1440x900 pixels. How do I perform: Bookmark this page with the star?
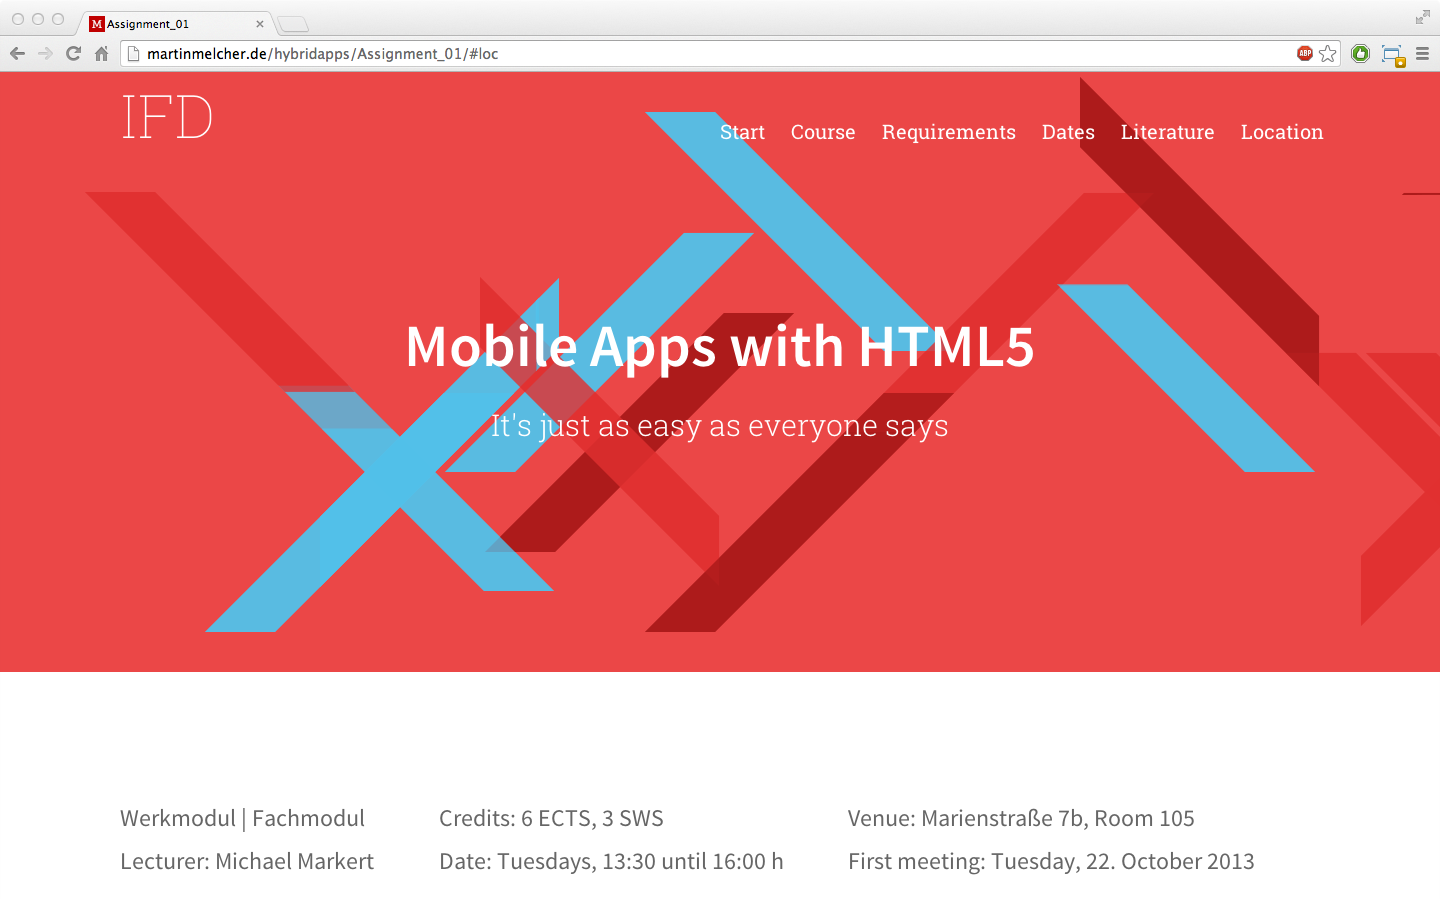pos(1328,54)
